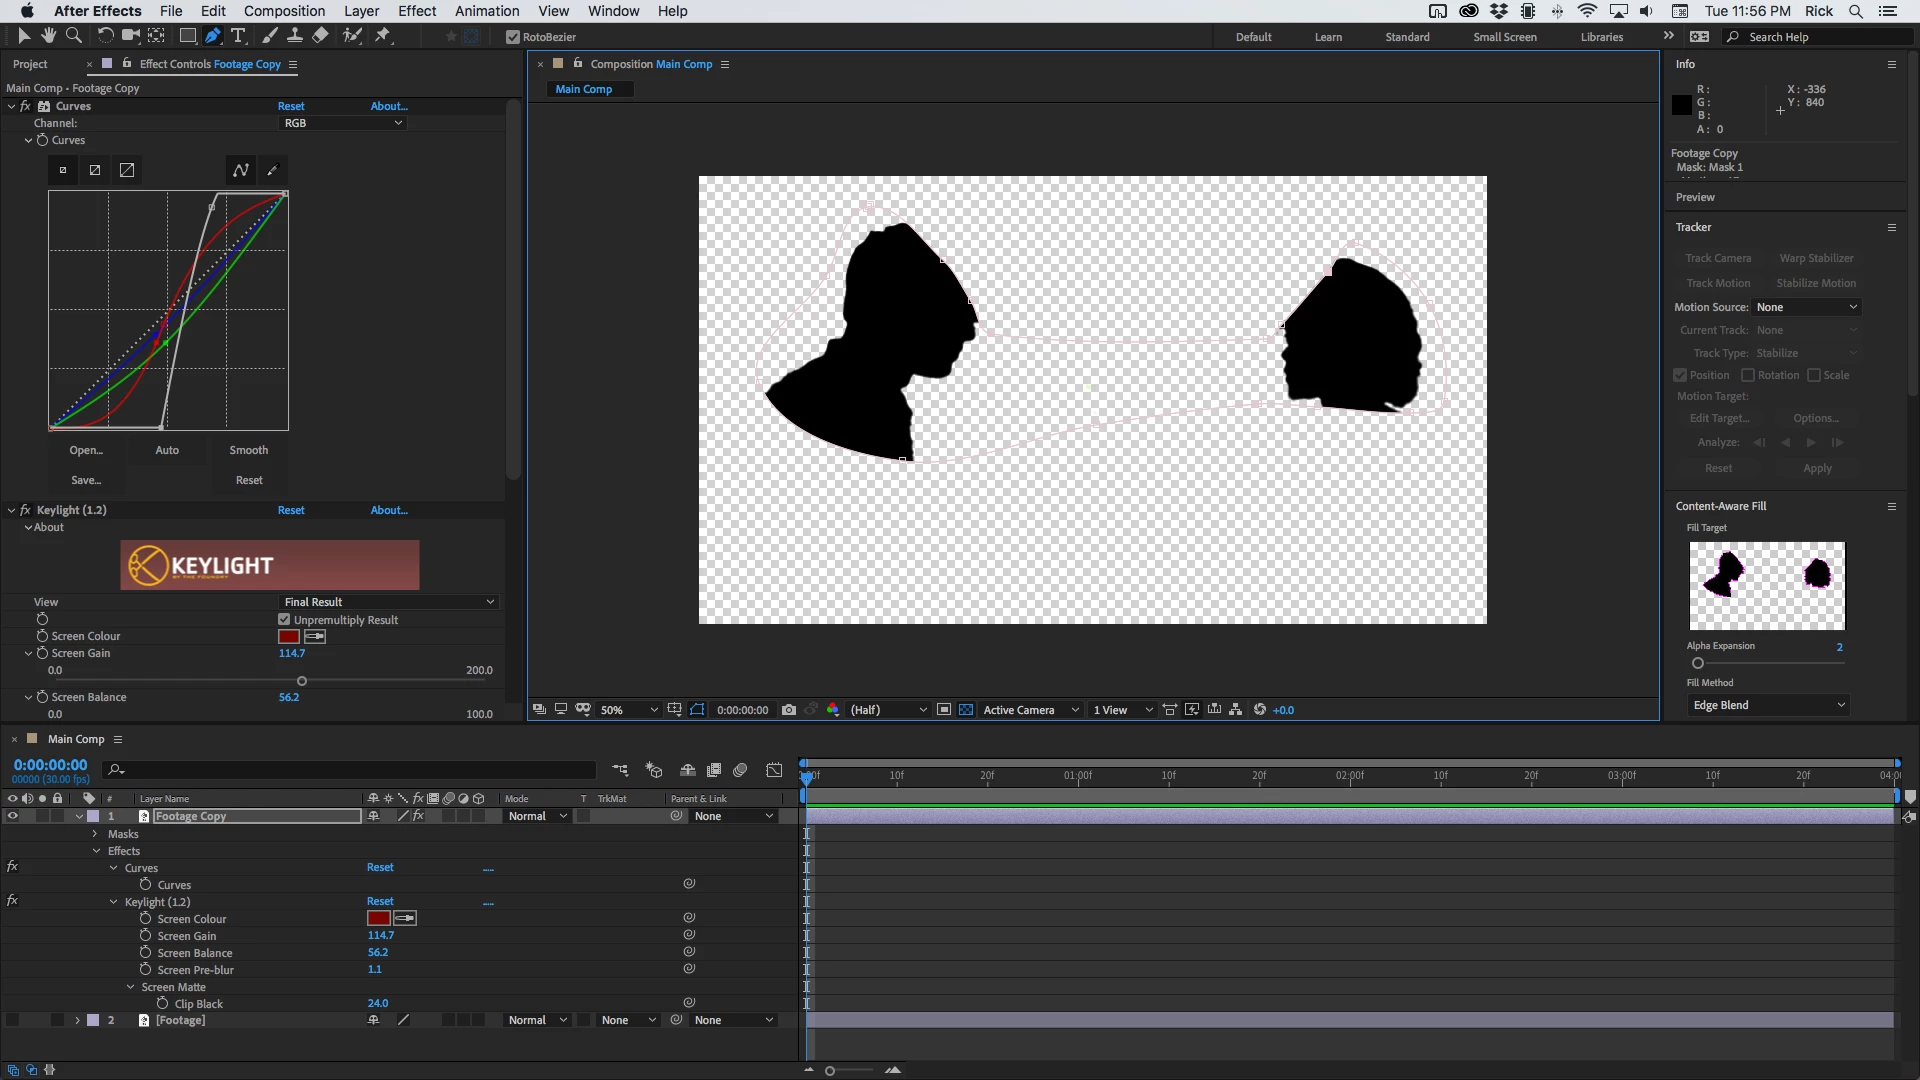The image size is (1920, 1080).
Task: Hide the Footage Copy layer eye
Action: coord(13,816)
